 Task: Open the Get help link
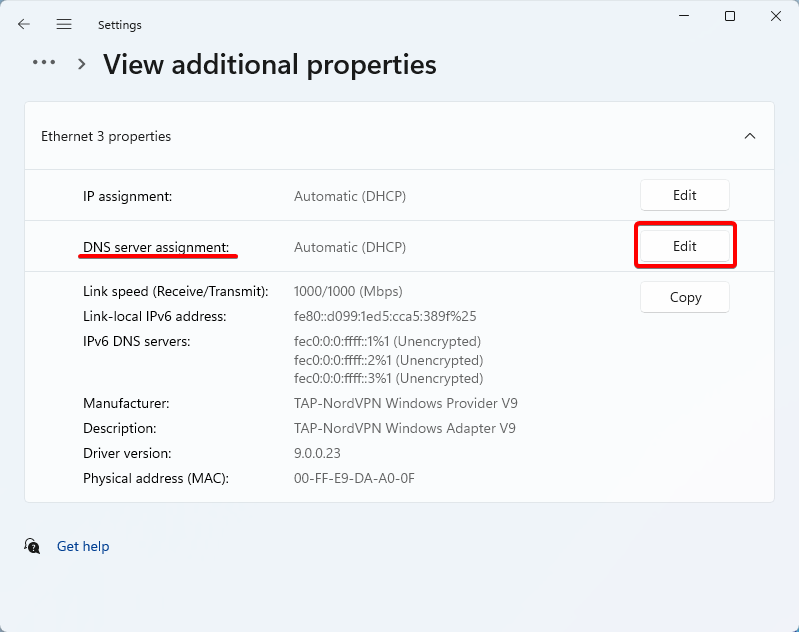[x=83, y=546]
